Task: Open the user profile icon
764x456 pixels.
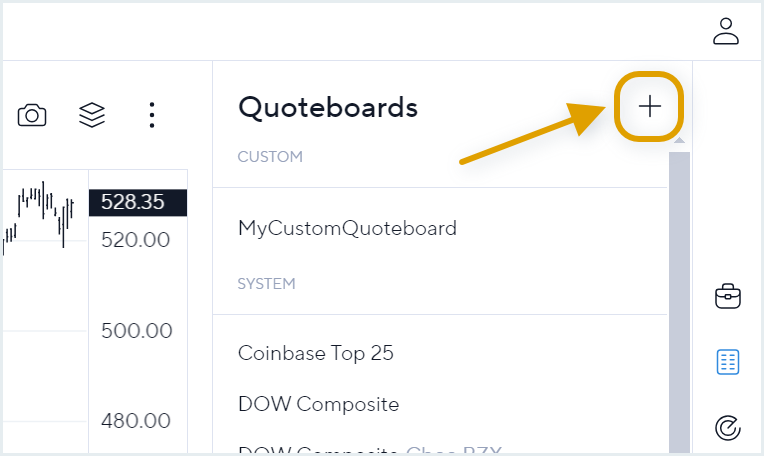Action: coord(726,31)
